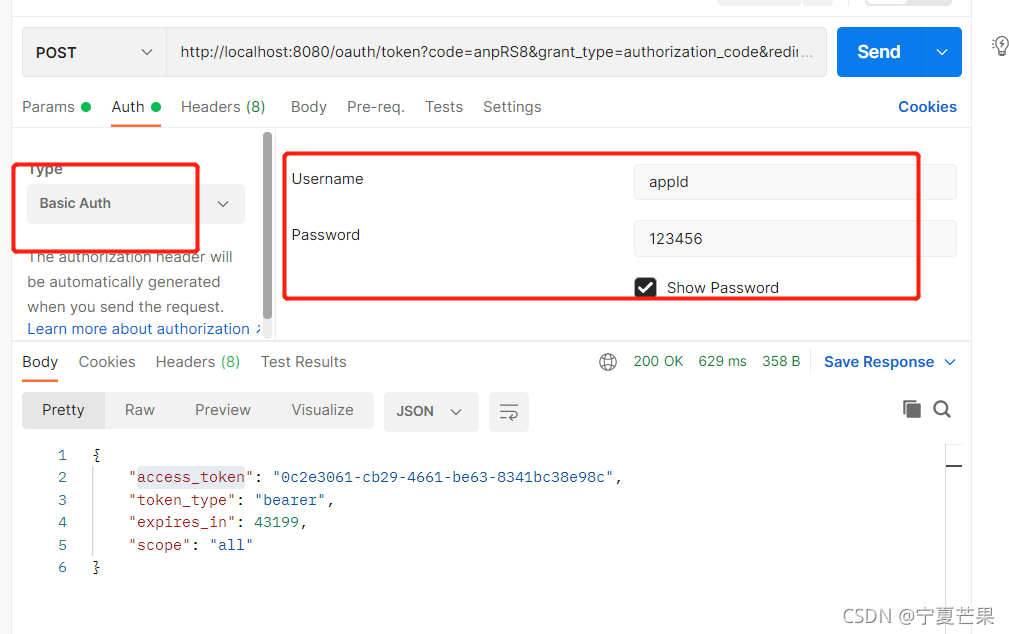Click the Username input field

(x=795, y=182)
